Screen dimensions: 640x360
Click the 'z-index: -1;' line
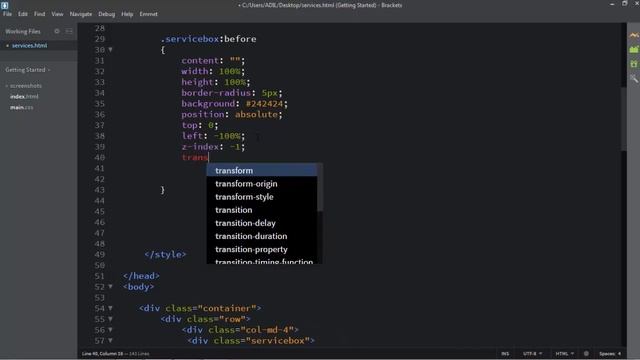[213, 147]
